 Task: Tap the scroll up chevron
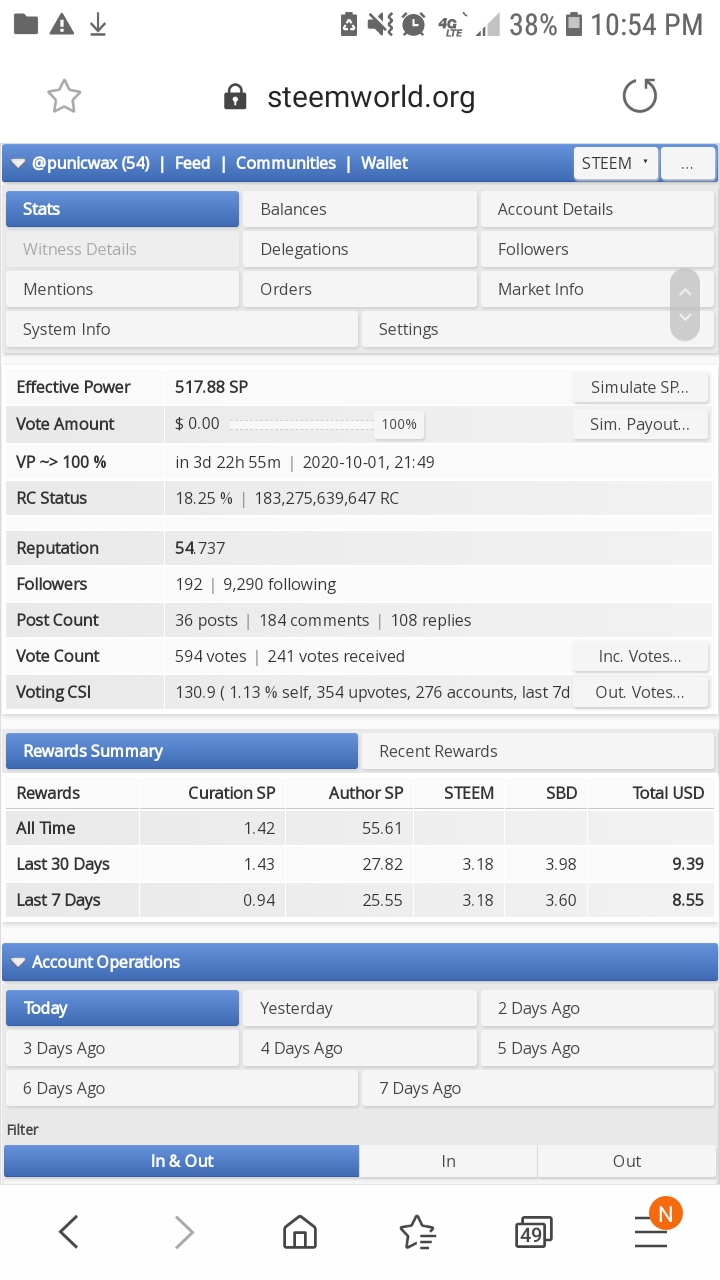(x=685, y=293)
